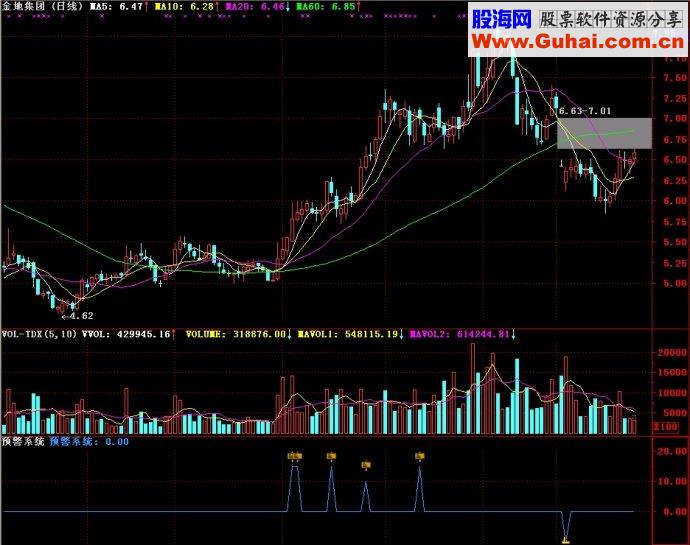Click the 7.00 price axis label
This screenshot has height=545, width=690.
674,119
